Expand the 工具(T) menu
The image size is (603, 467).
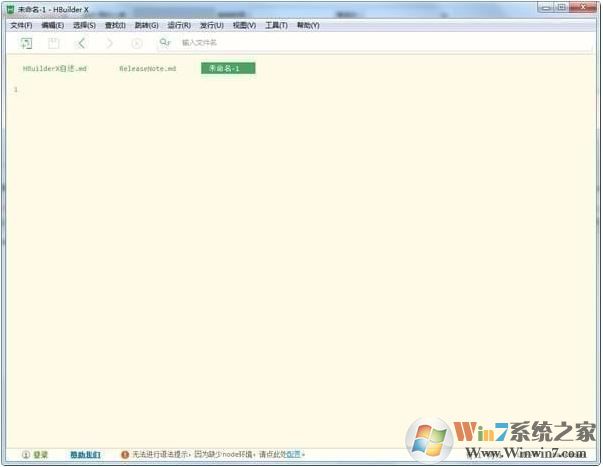[x=276, y=25]
